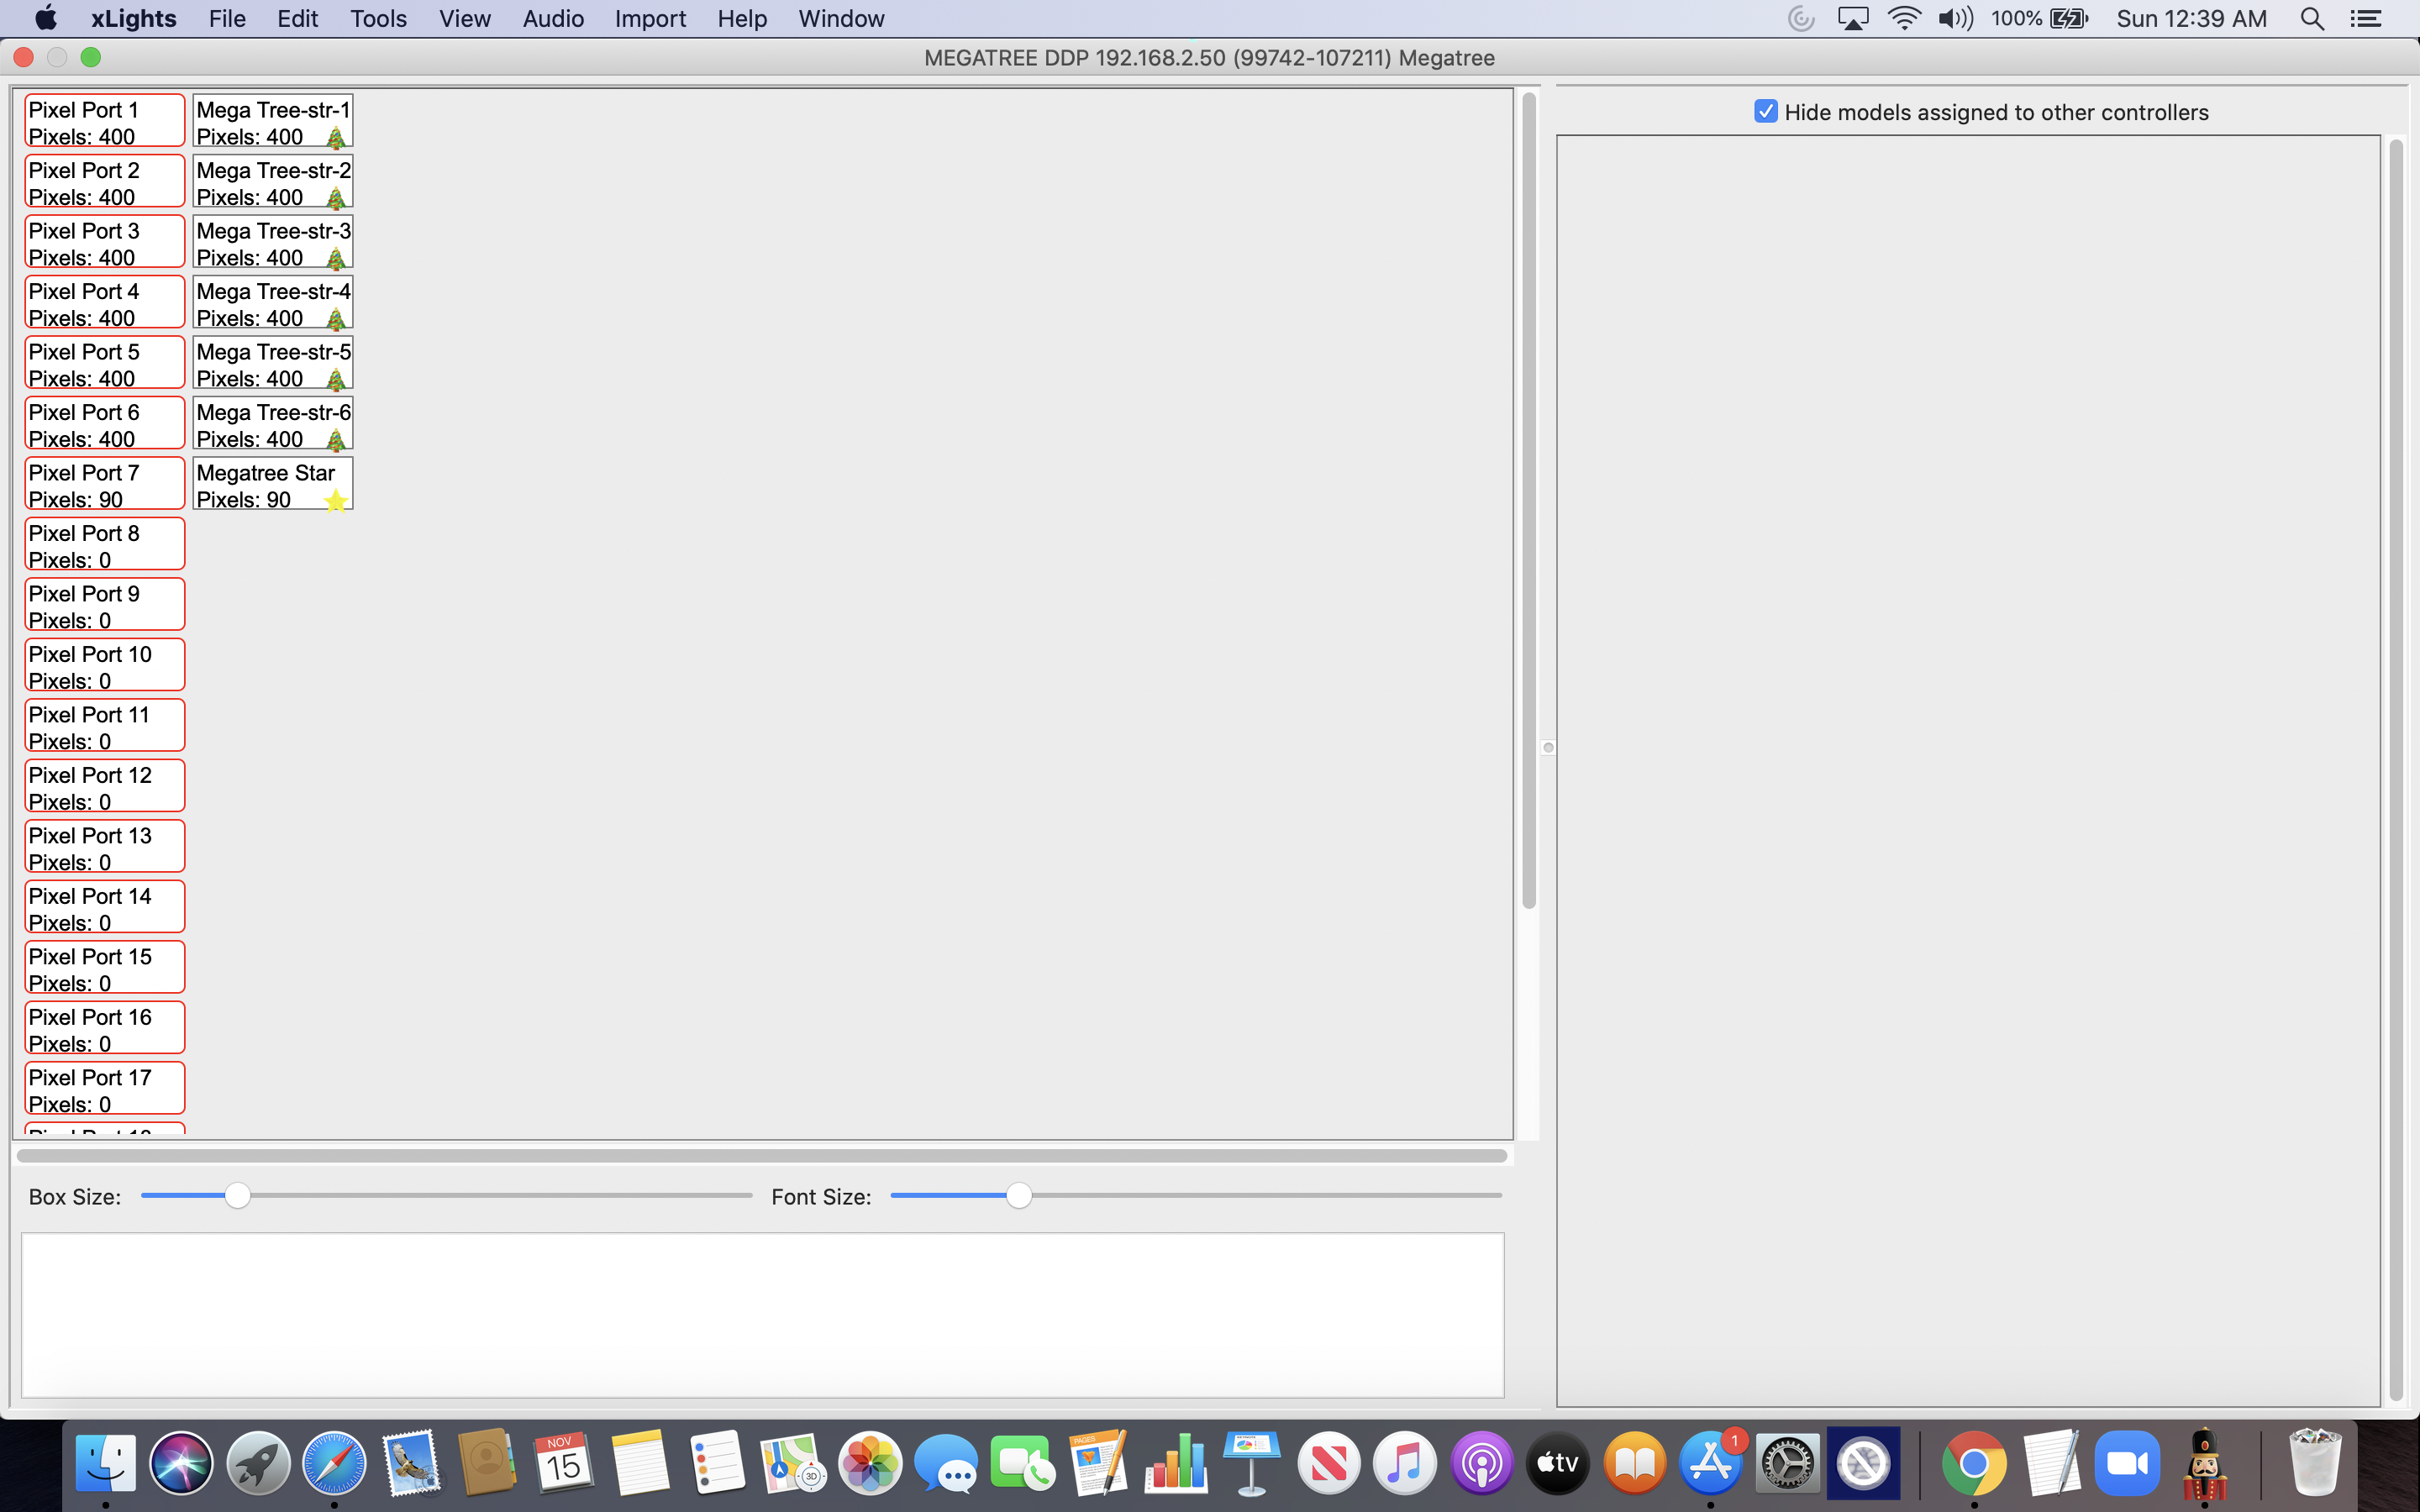Open Finder from the Dock

tap(105, 1463)
